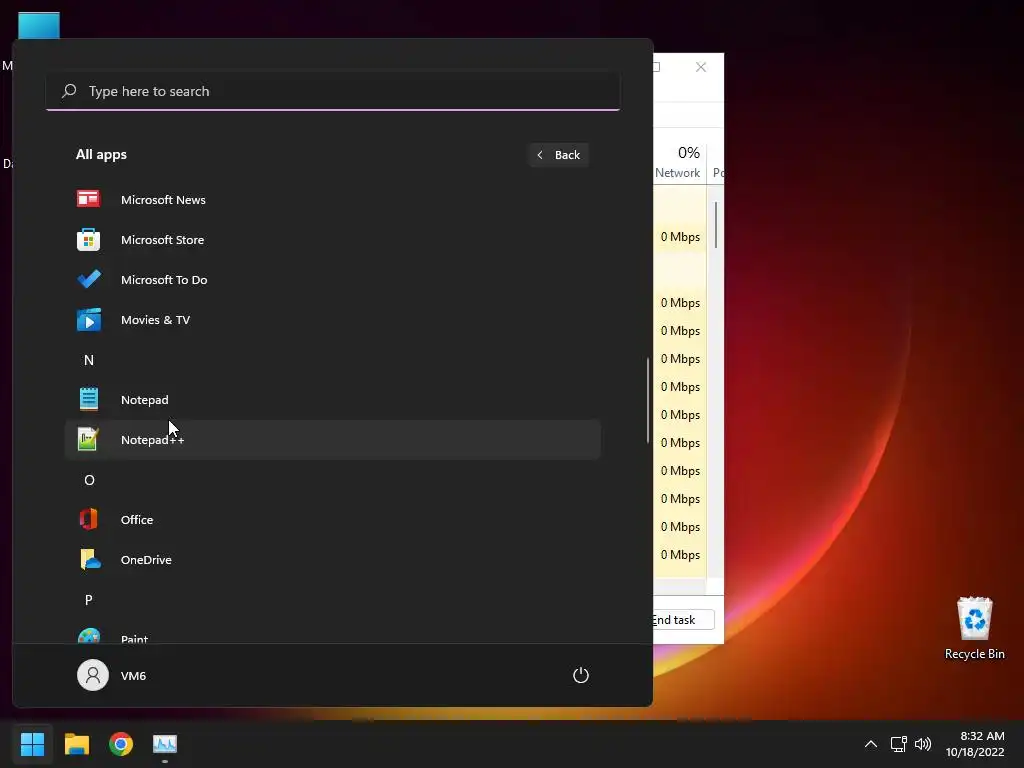
Task: Switch to Task Manager taskbar icon
Action: point(165,744)
